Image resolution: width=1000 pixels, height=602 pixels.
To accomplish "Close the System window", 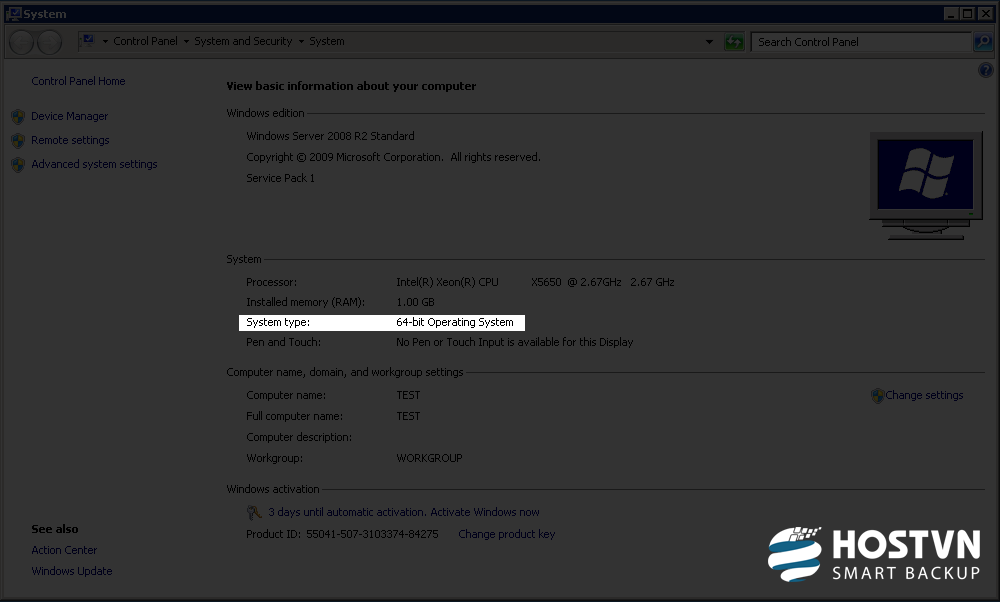I will click(984, 13).
